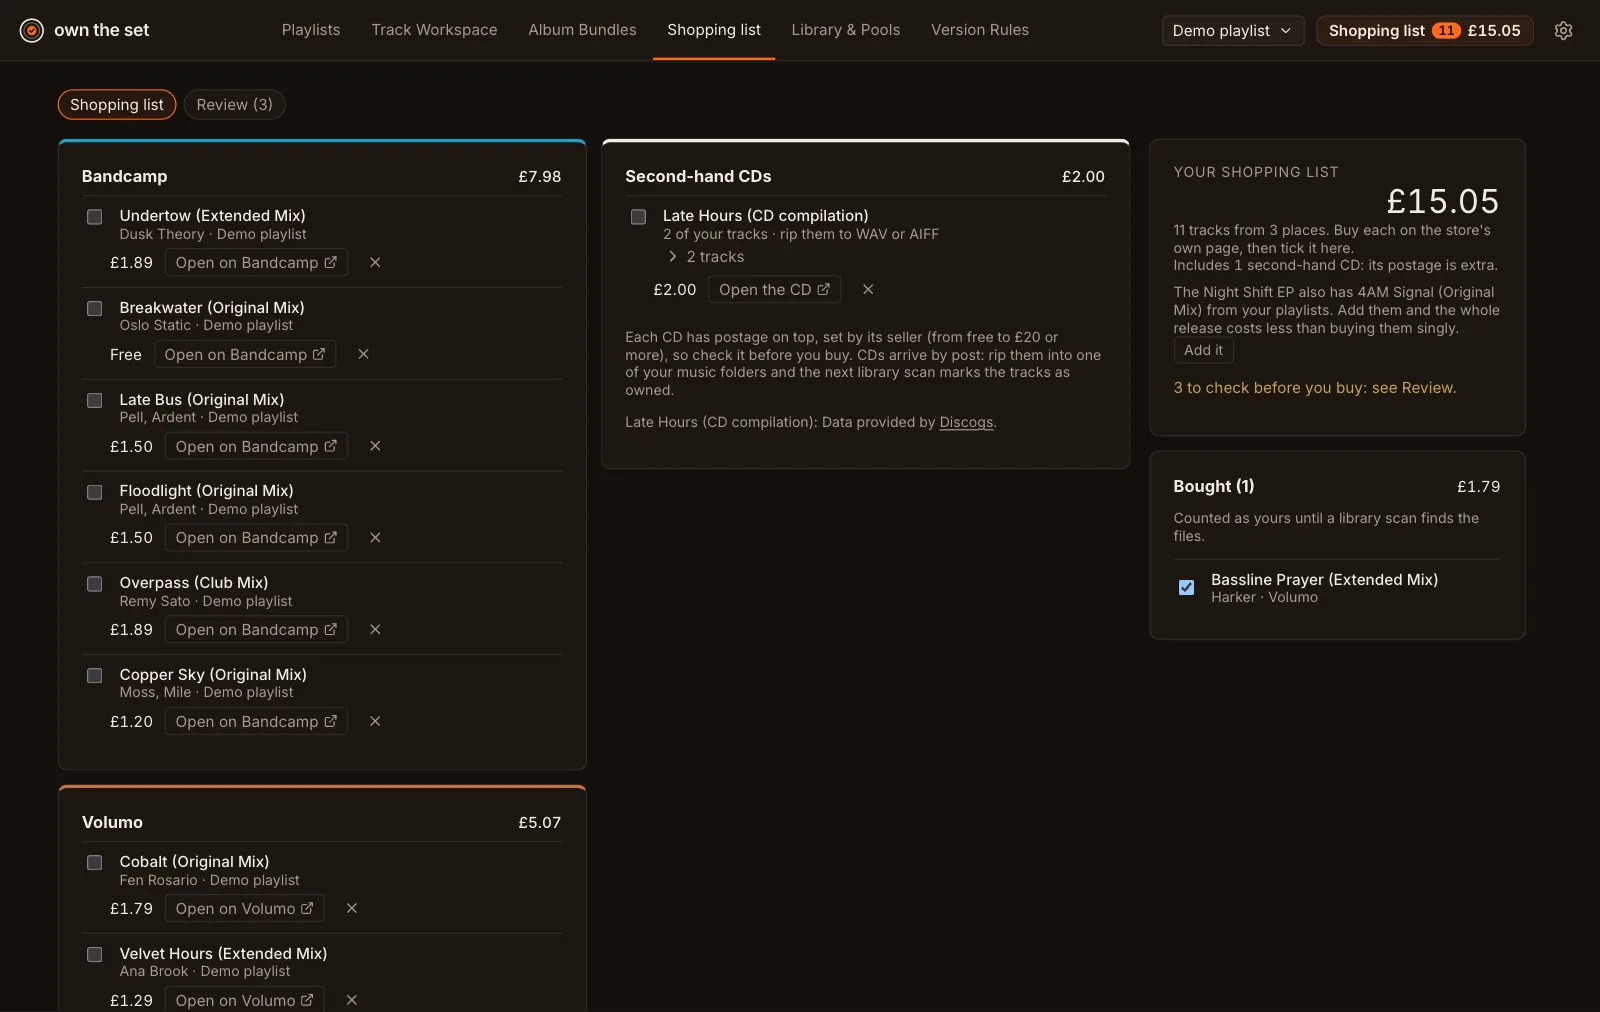This screenshot has width=1600, height=1012.
Task: Open Undertow on Bandcamp
Action: tap(256, 263)
